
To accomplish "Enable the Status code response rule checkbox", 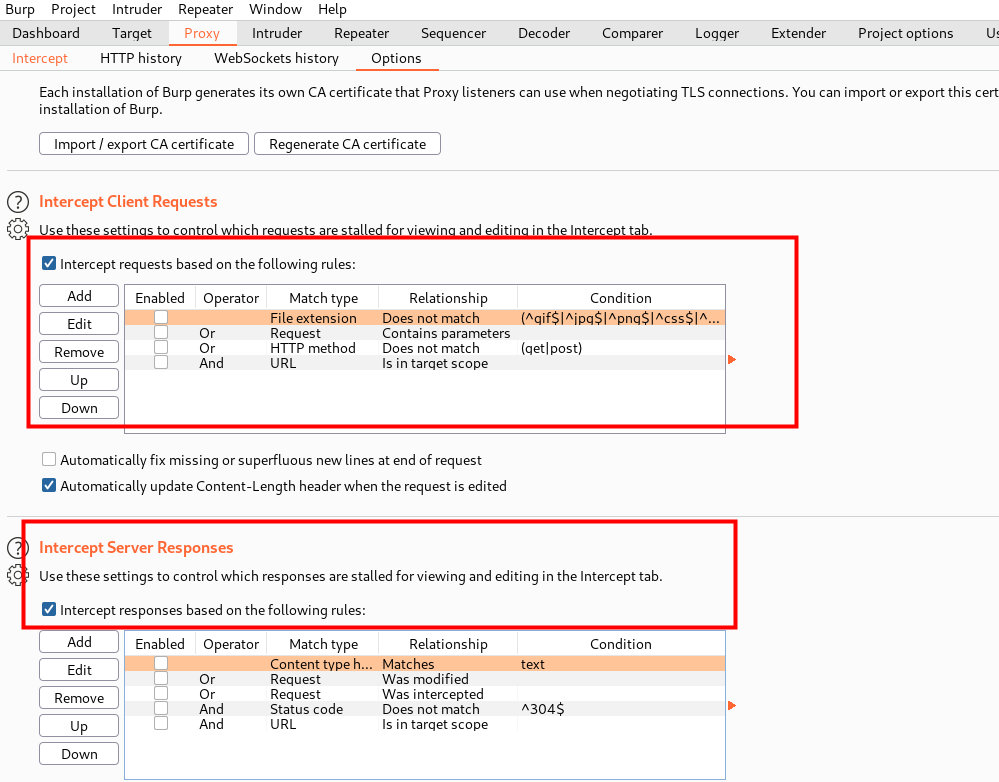I will click(x=161, y=709).
